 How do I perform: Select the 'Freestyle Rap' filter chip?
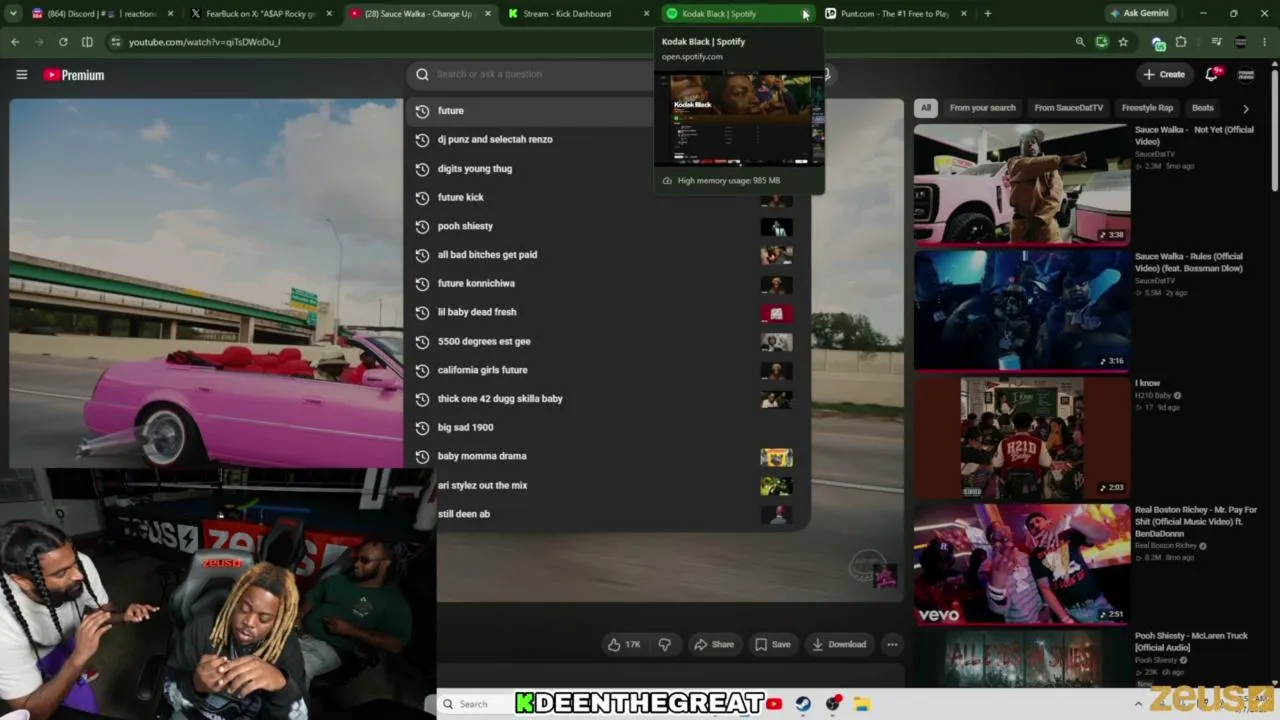click(x=1147, y=108)
